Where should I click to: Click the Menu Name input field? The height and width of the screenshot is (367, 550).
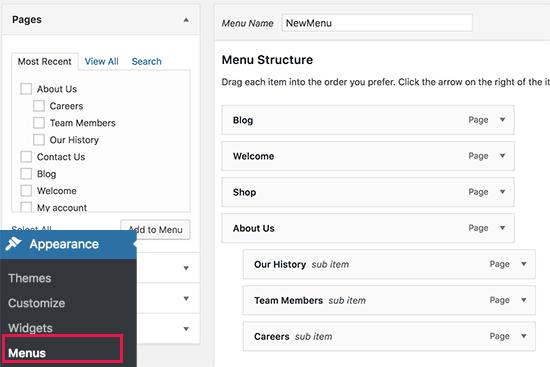(377, 23)
